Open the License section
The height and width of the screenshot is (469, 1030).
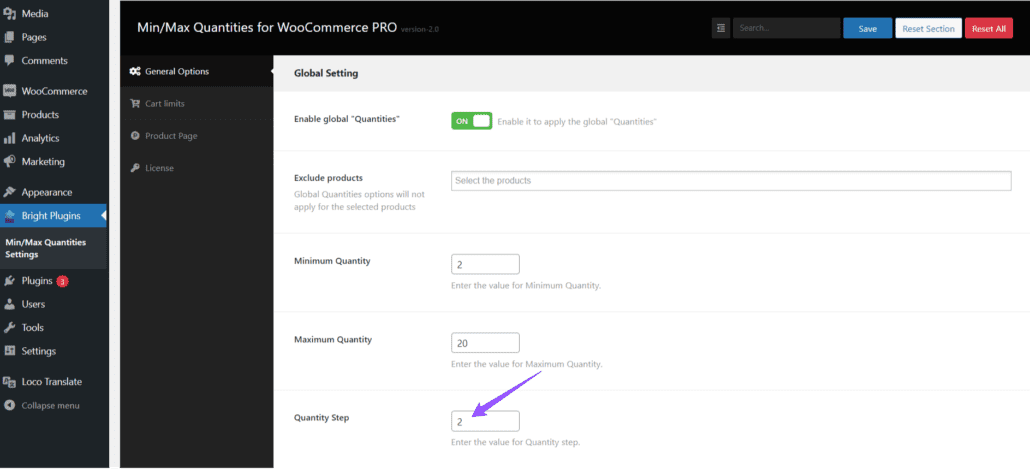click(159, 168)
